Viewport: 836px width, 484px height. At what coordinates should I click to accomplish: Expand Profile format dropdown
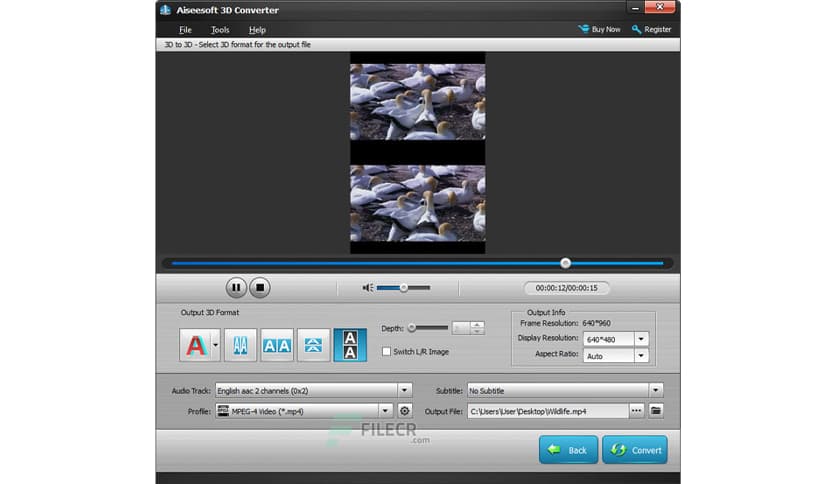385,411
